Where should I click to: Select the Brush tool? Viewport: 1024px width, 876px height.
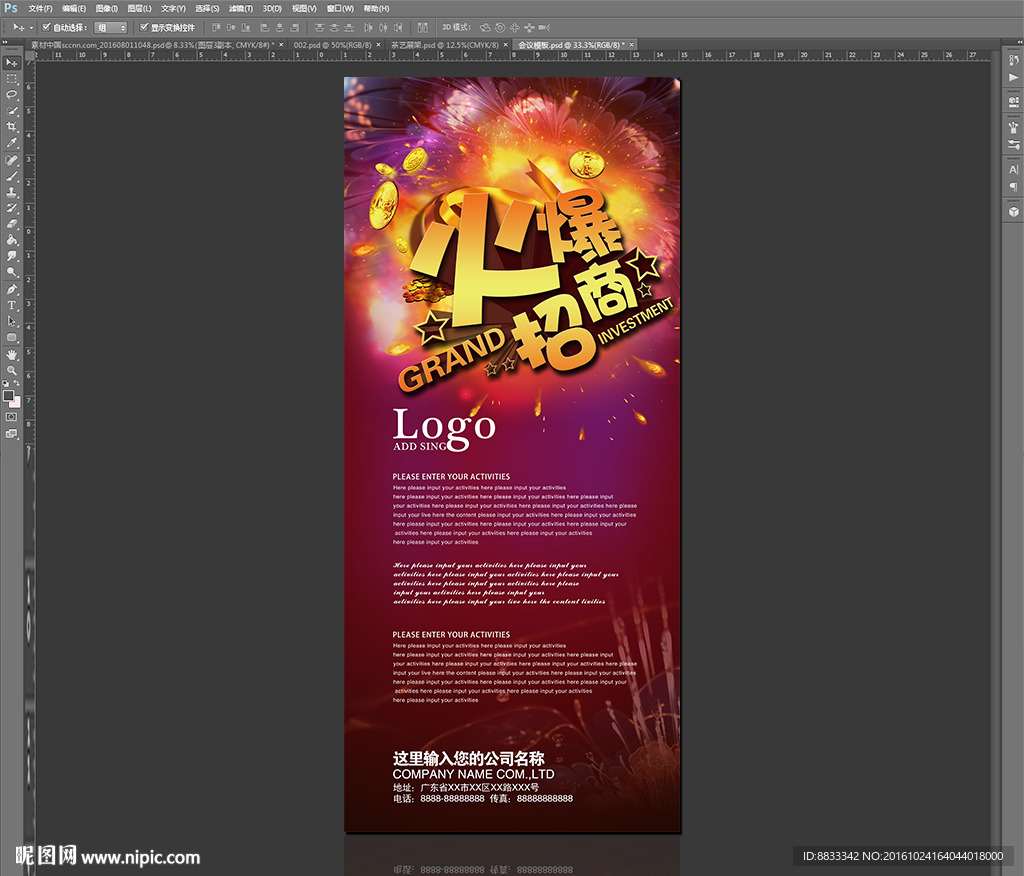pyautogui.click(x=12, y=176)
